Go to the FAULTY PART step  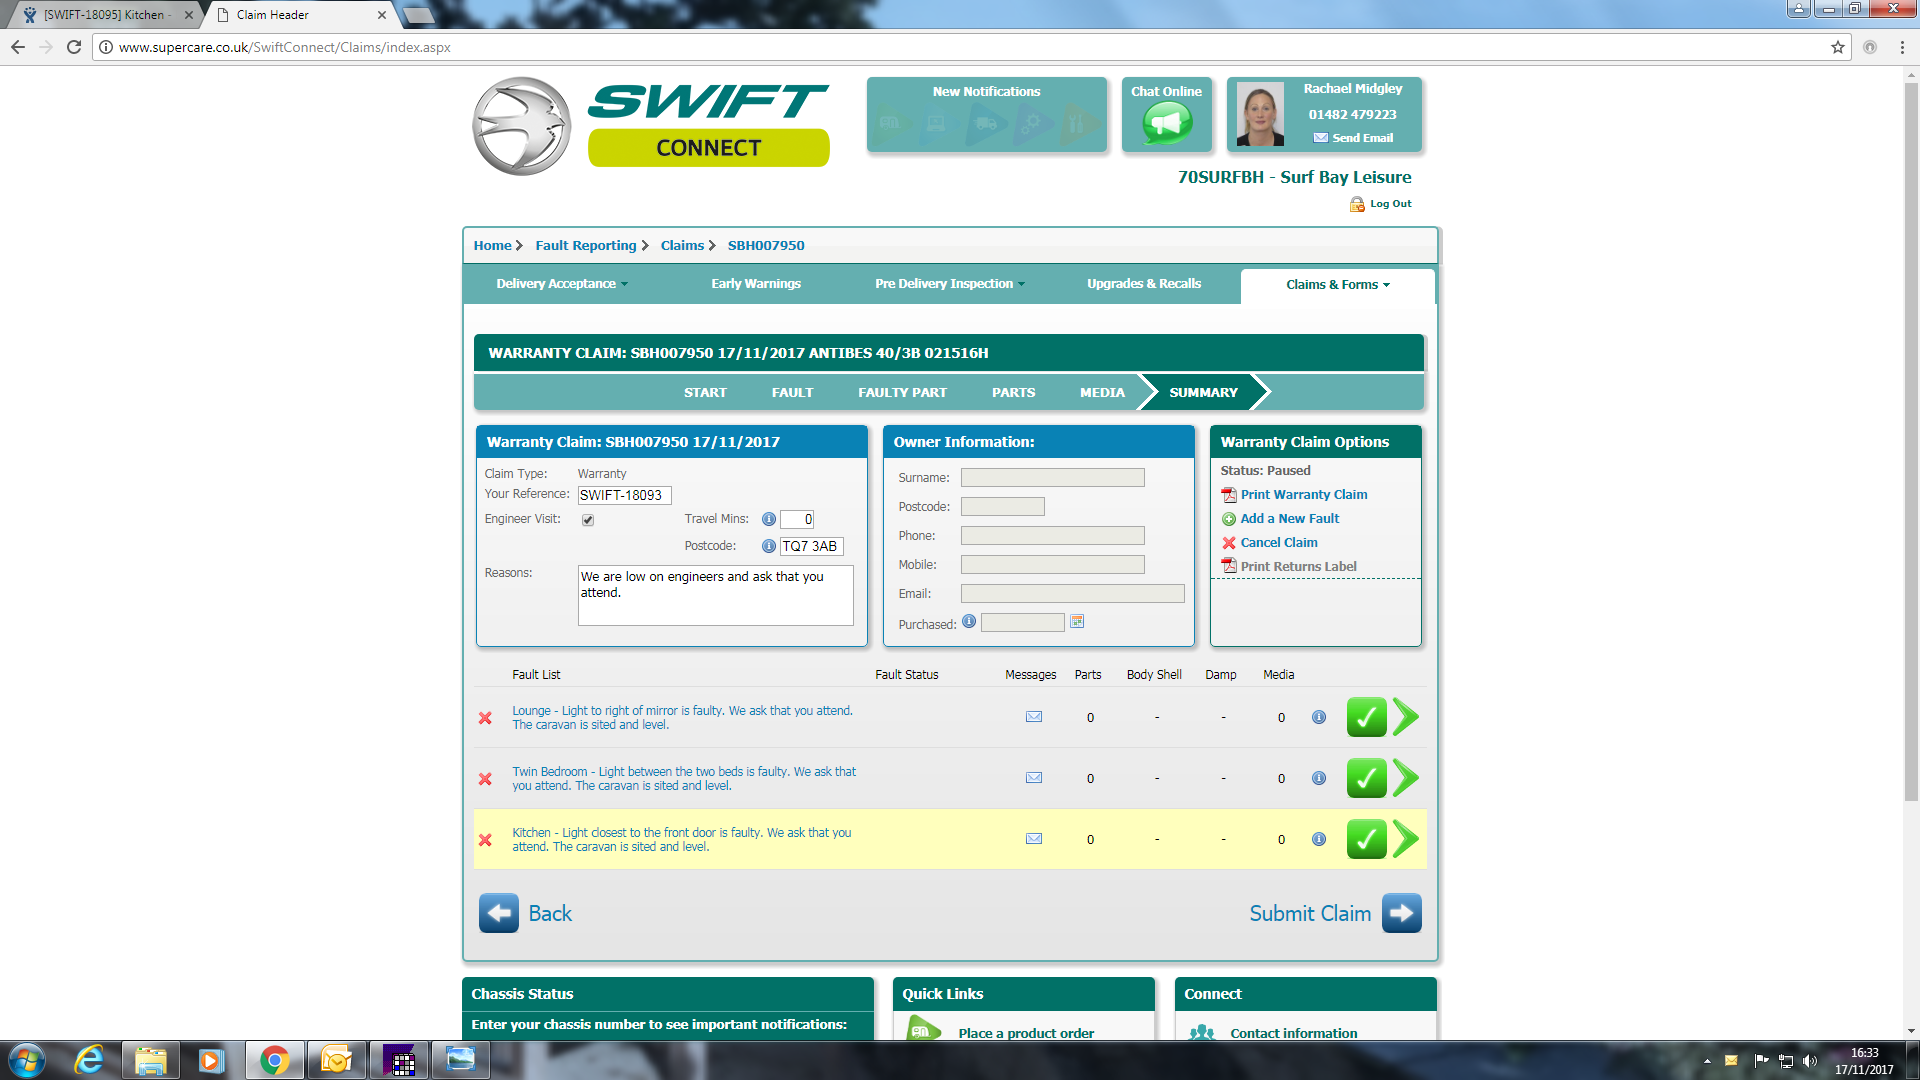(902, 393)
